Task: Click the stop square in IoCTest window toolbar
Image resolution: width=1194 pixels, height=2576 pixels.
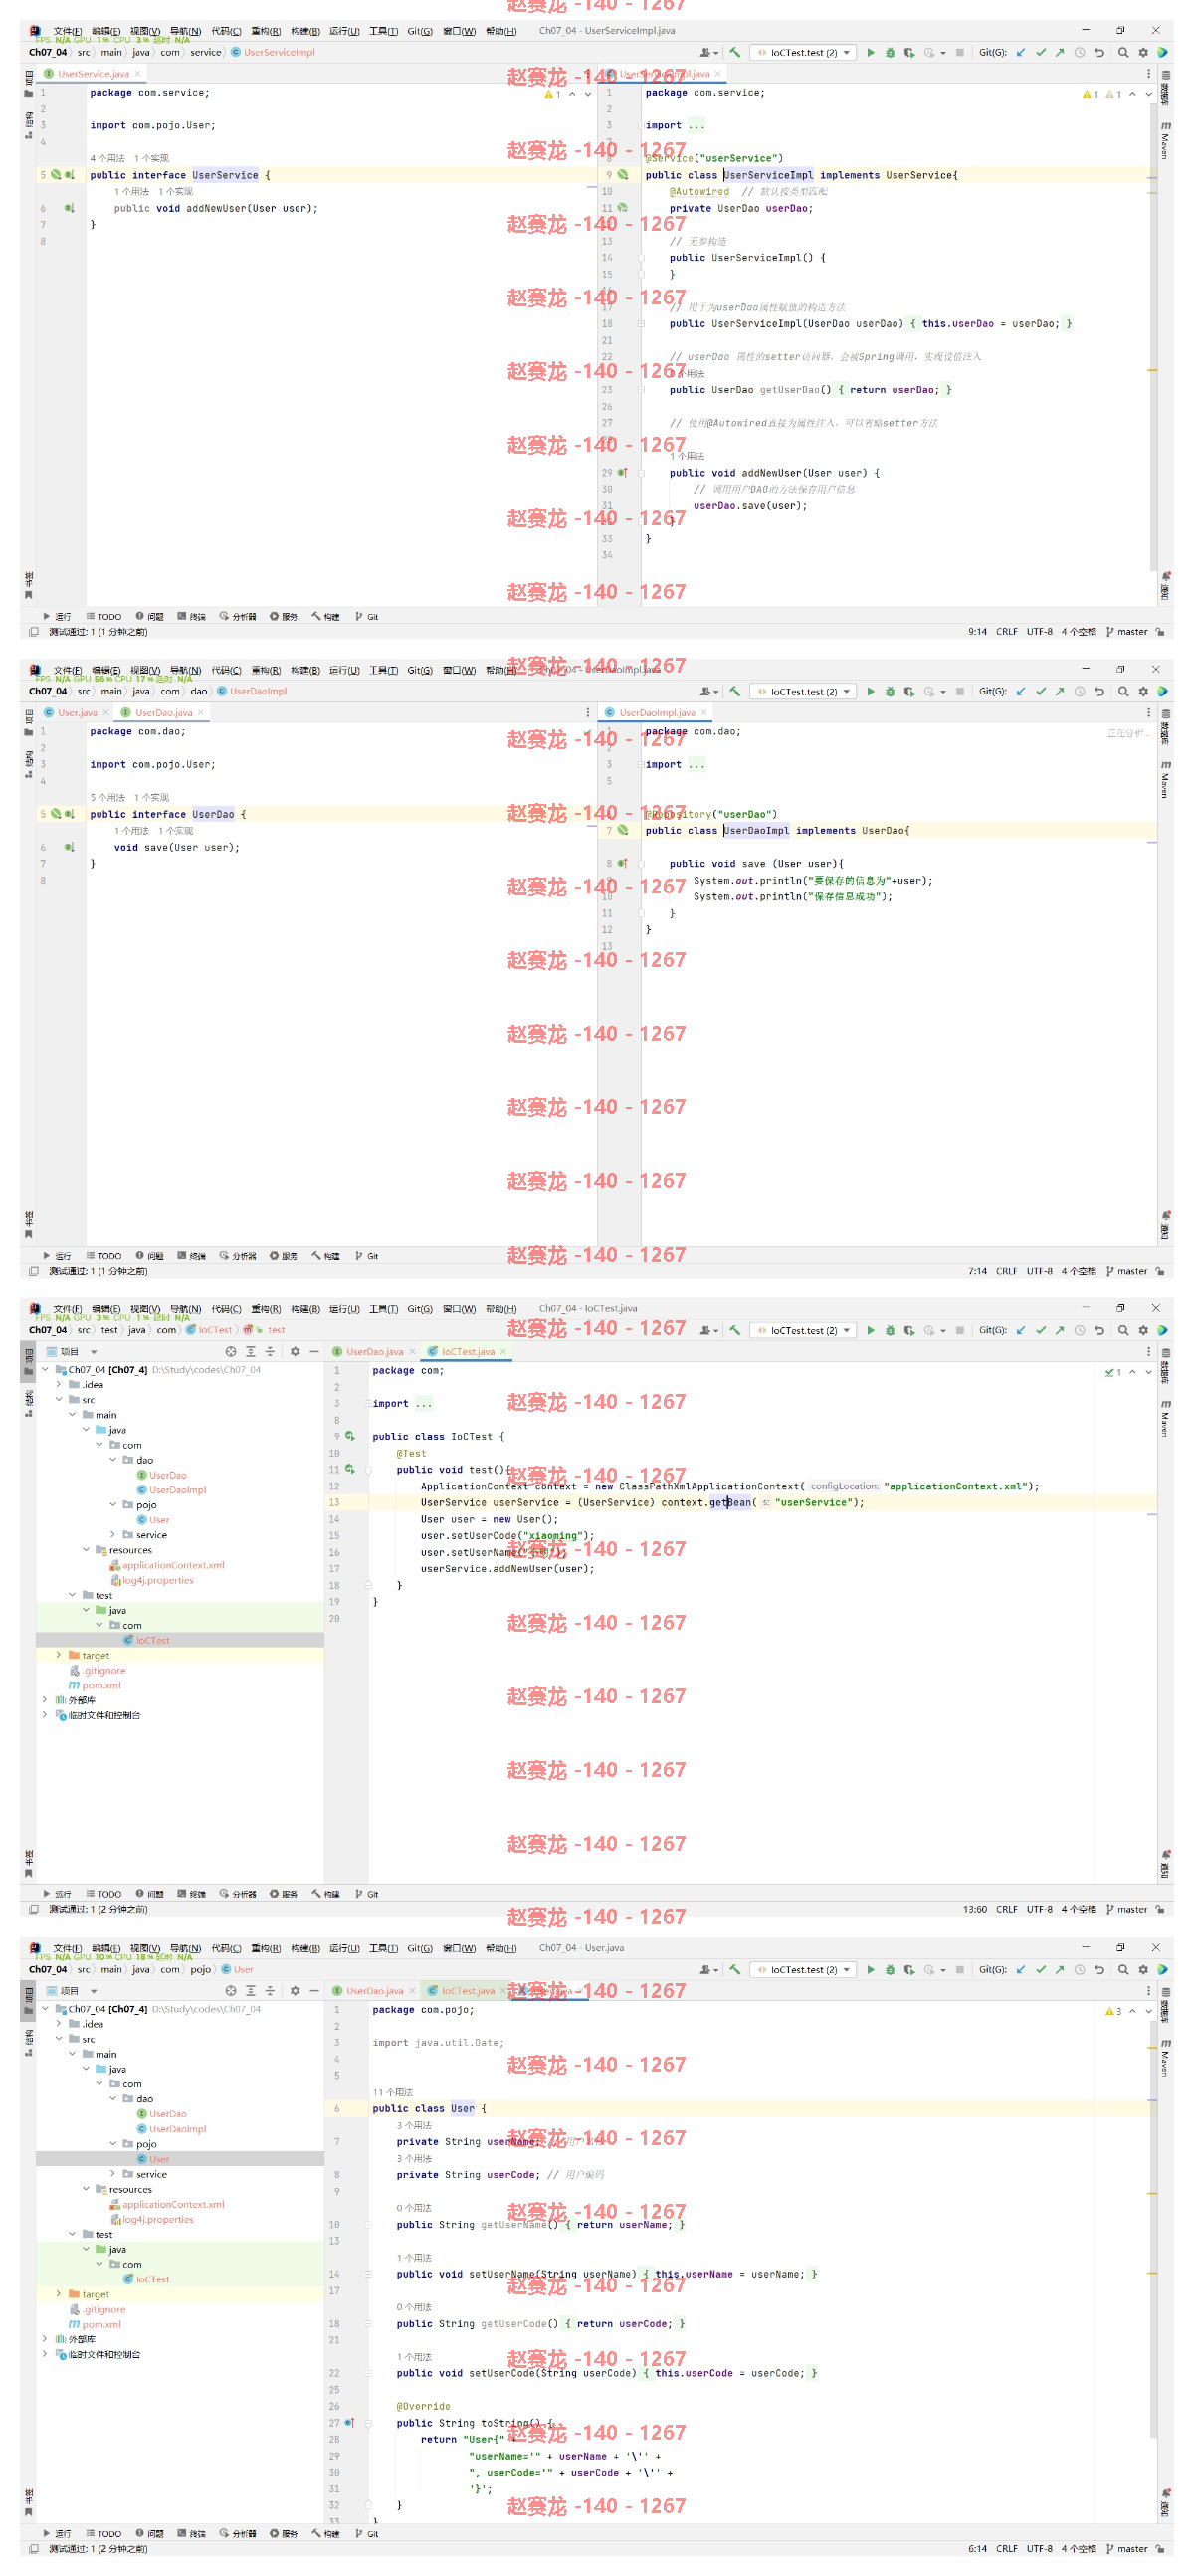Action: pos(960,1330)
